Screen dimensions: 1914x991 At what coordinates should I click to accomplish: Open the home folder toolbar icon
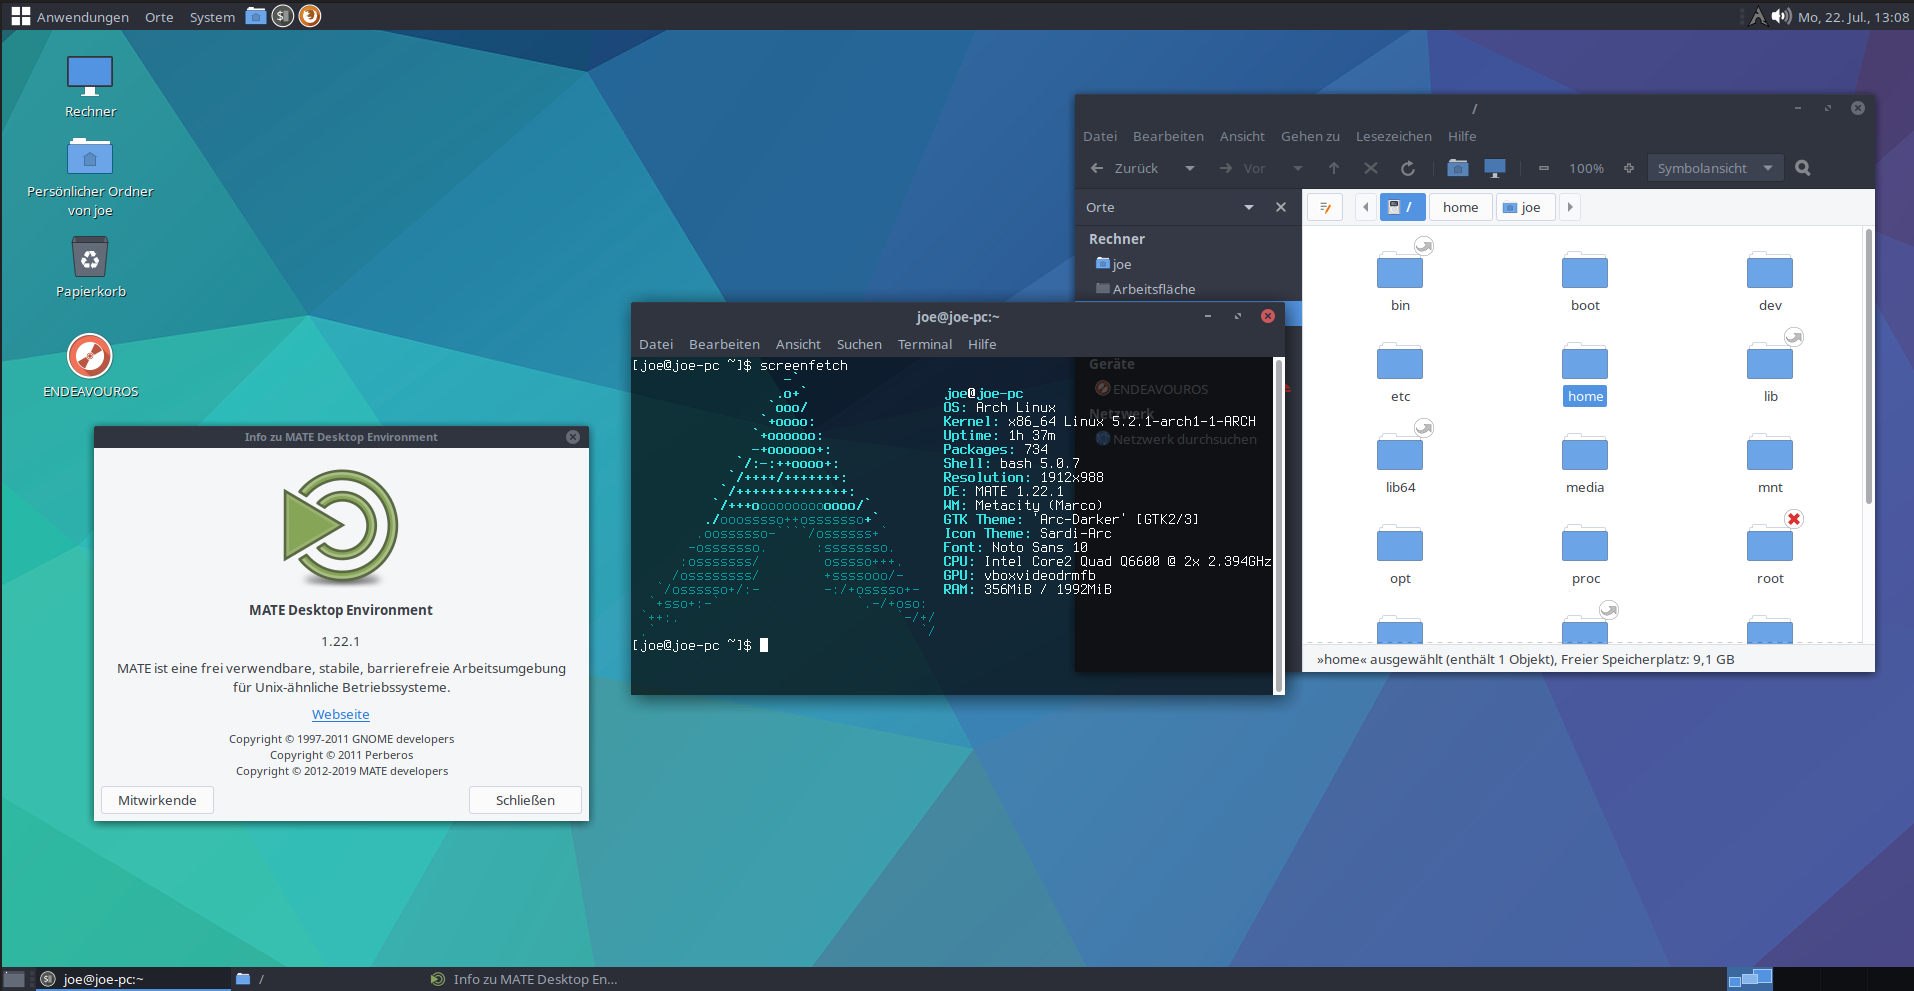[x=1458, y=168]
